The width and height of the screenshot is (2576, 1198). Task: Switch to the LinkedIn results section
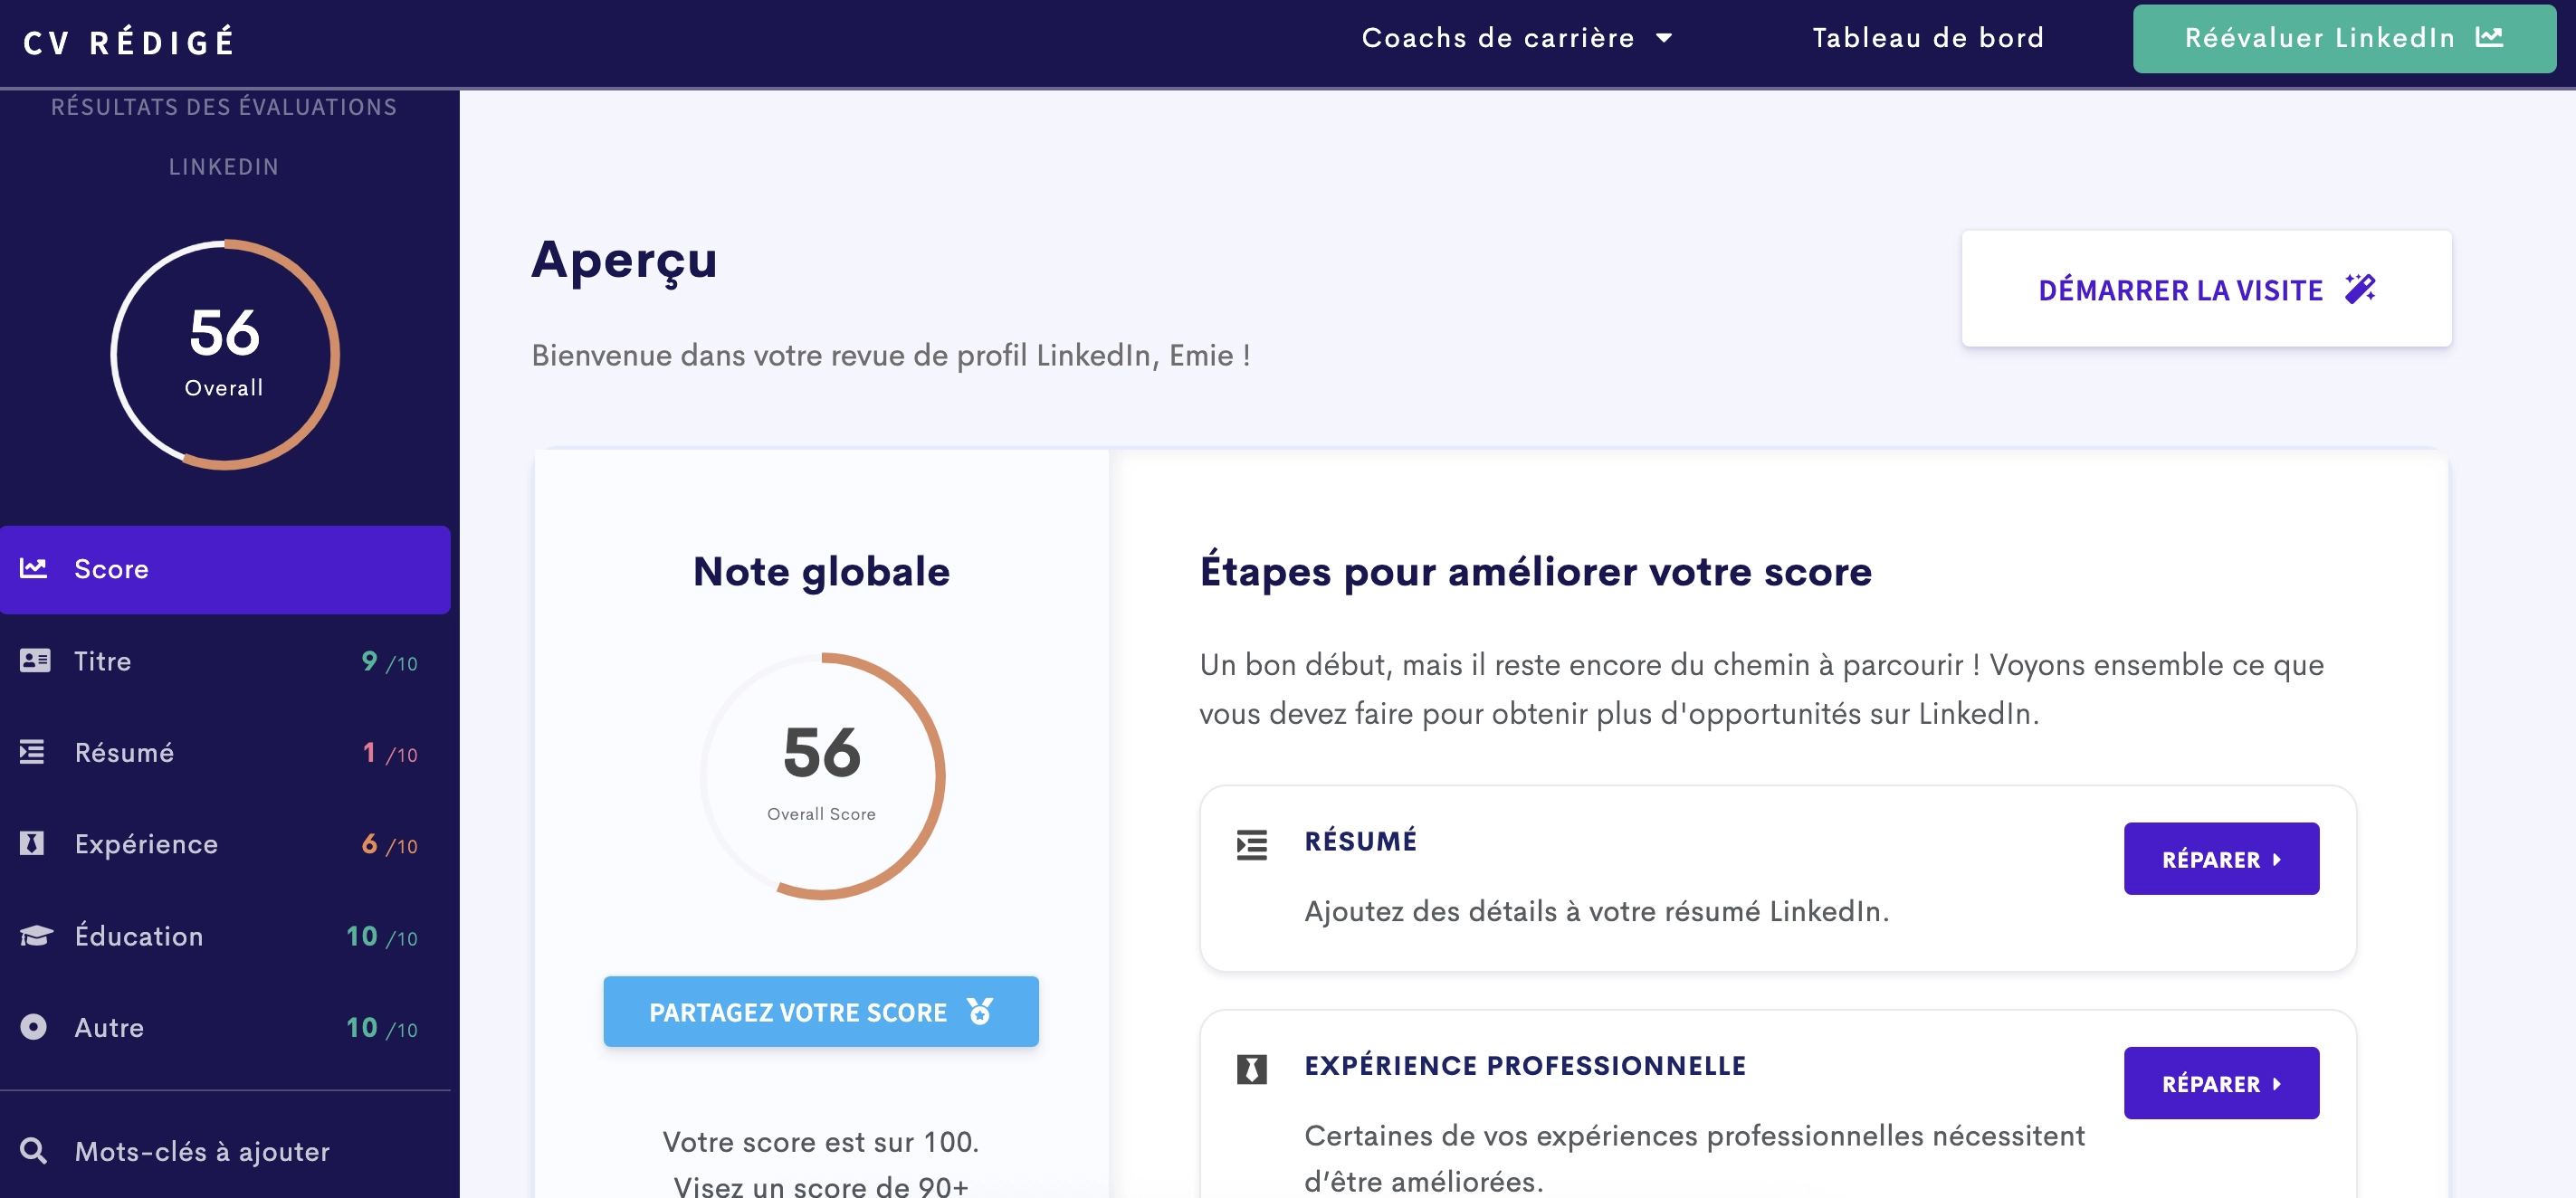(223, 166)
